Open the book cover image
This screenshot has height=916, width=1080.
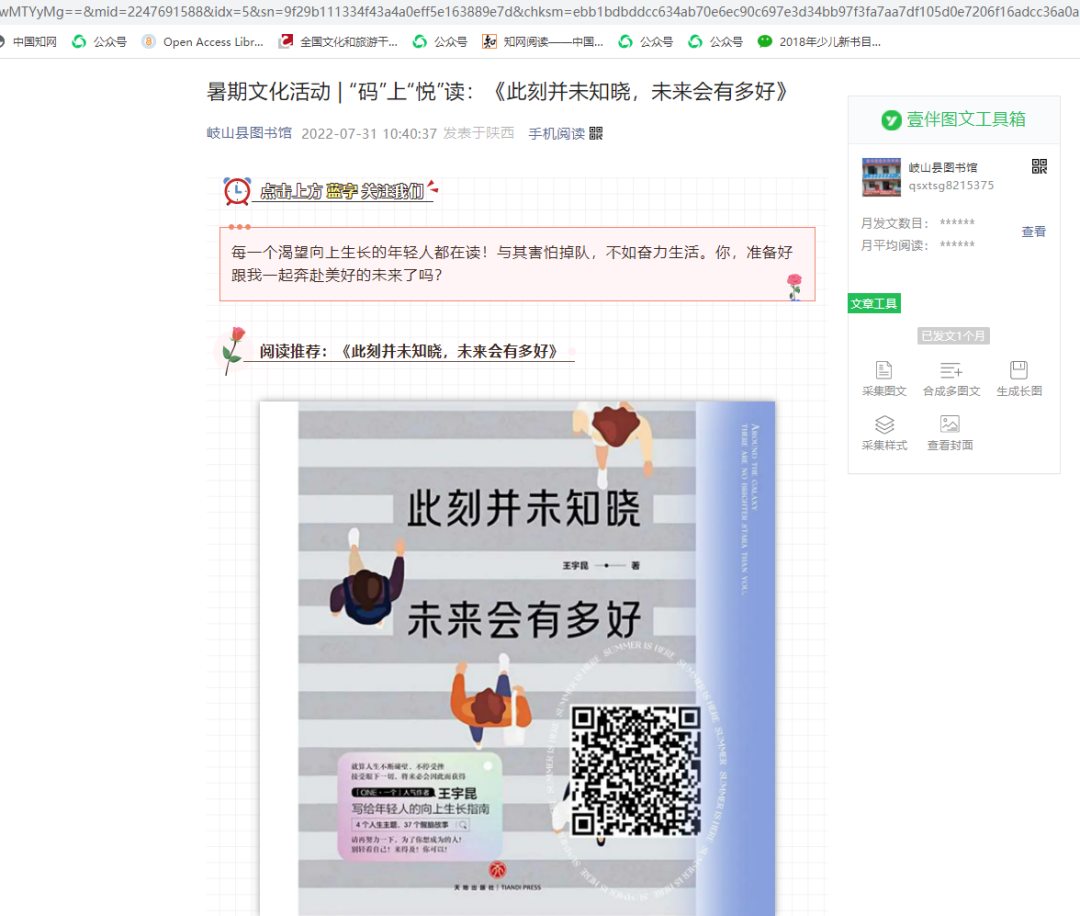(x=517, y=658)
